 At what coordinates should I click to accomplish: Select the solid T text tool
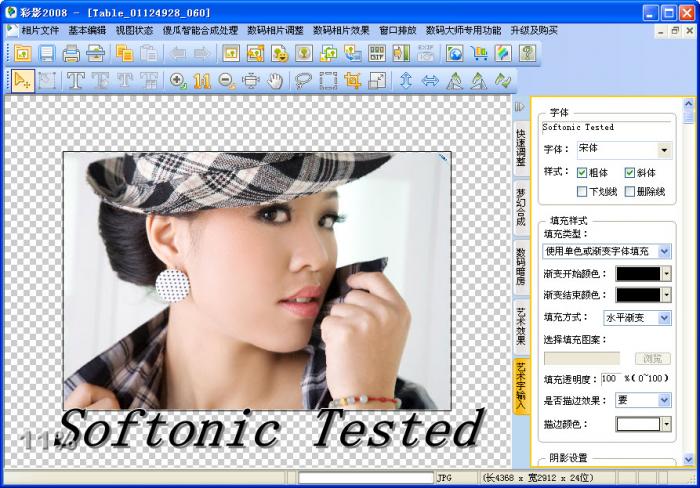pos(76,81)
